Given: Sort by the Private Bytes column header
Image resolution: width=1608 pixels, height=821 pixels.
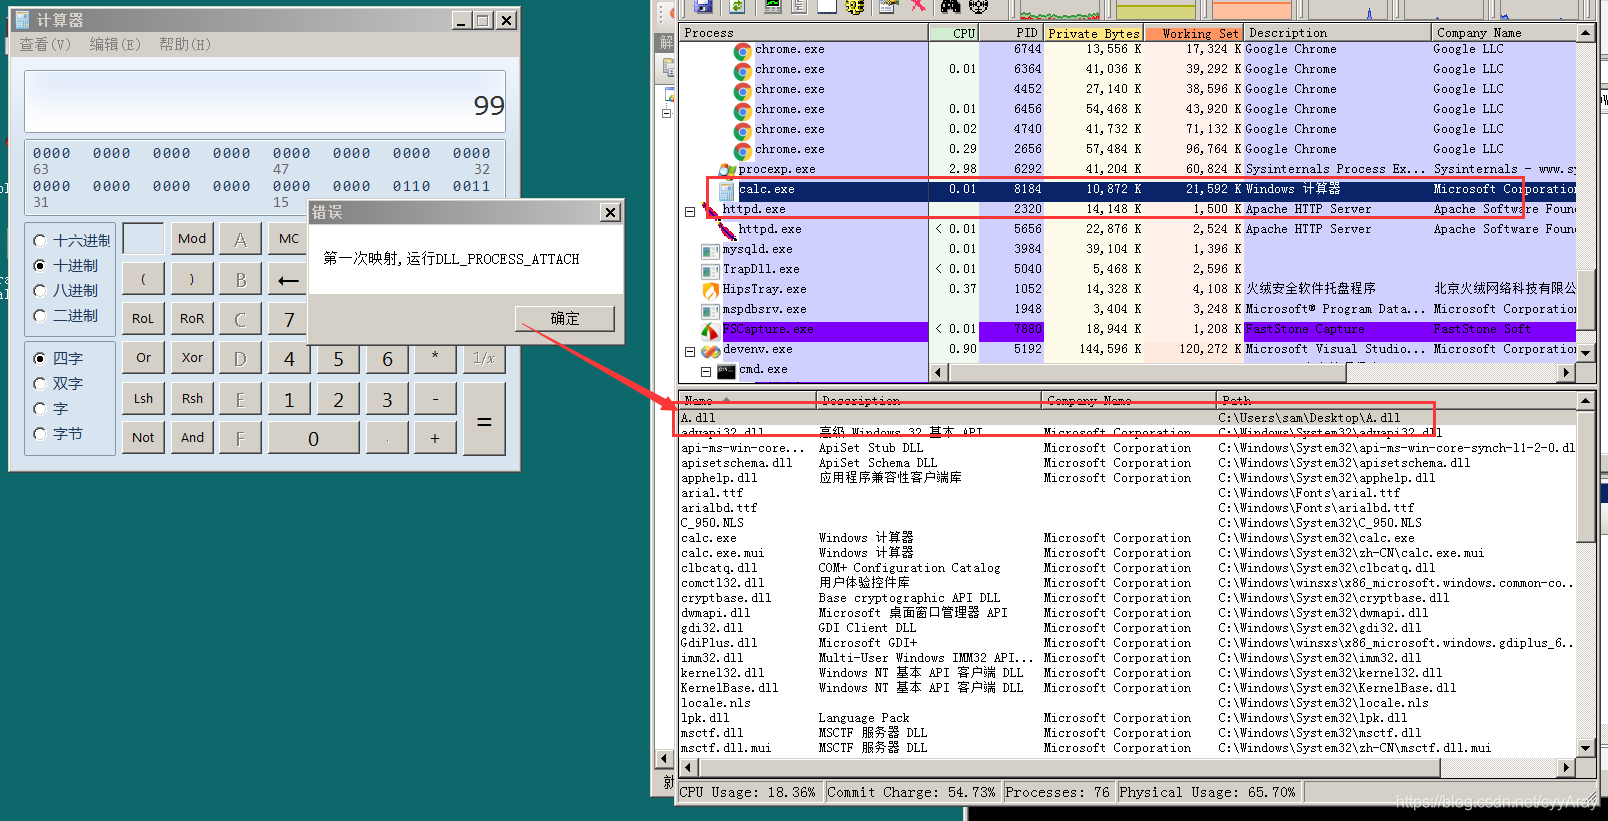Looking at the screenshot, I should 1094,33.
